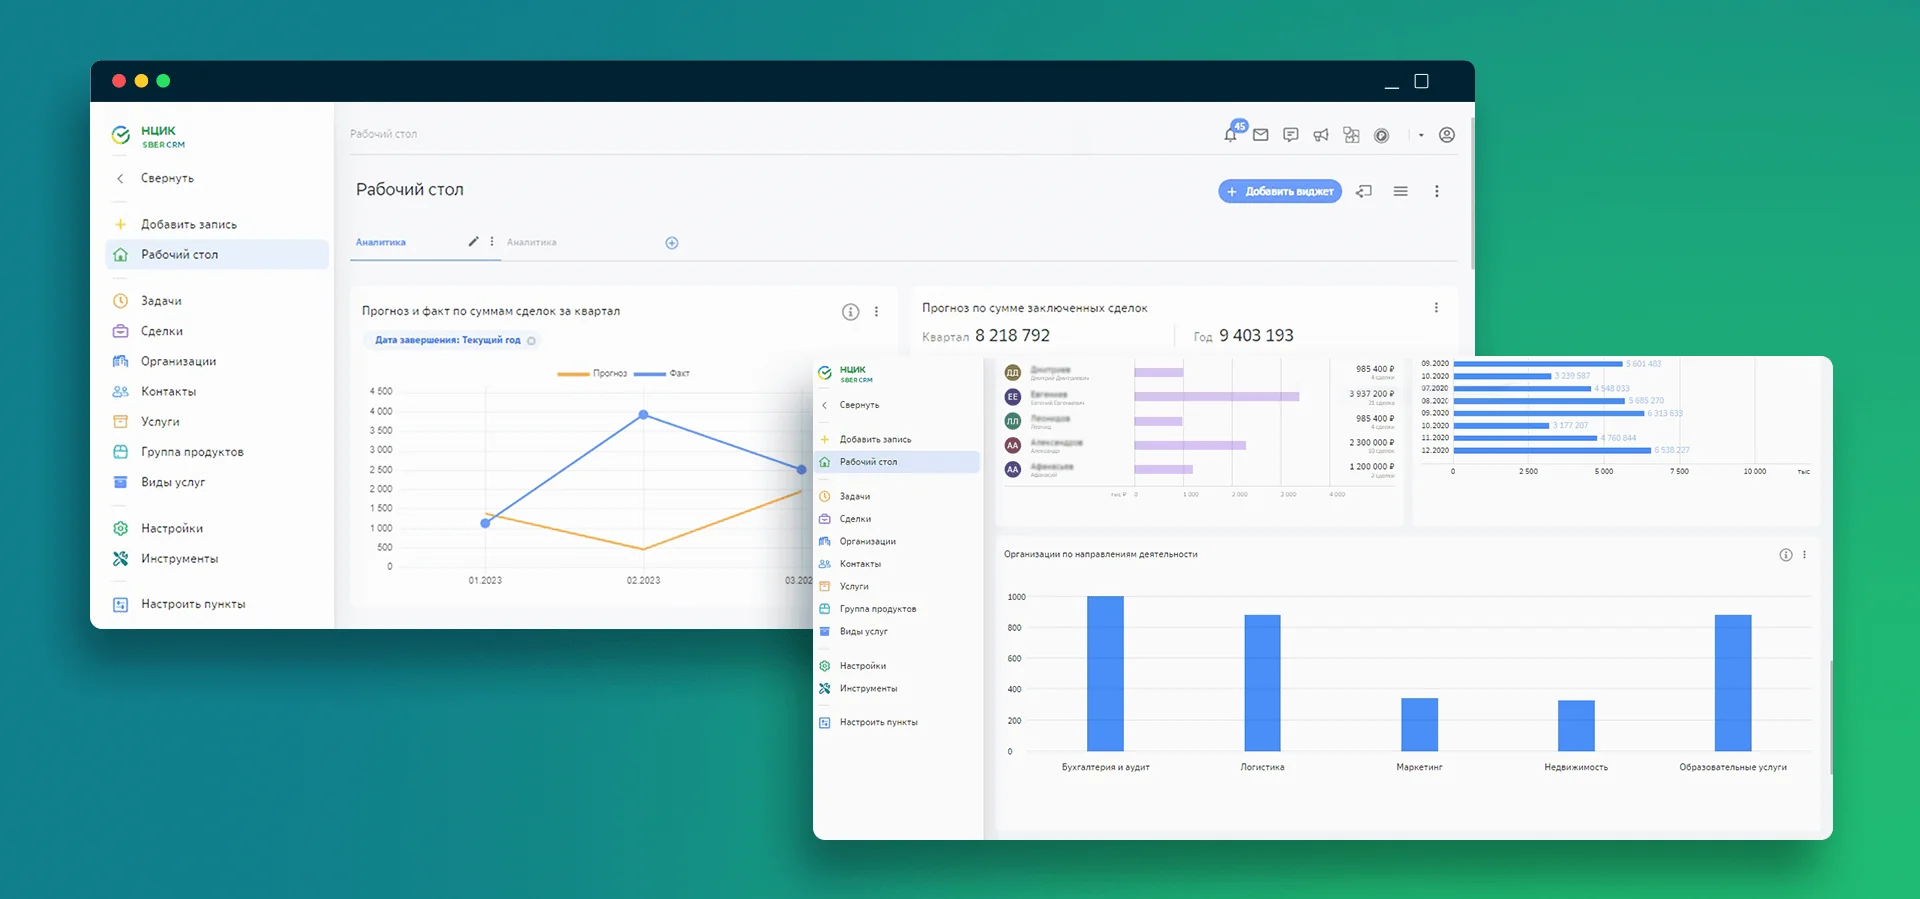Open the user profile icon
This screenshot has height=899, width=1920.
1446,135
